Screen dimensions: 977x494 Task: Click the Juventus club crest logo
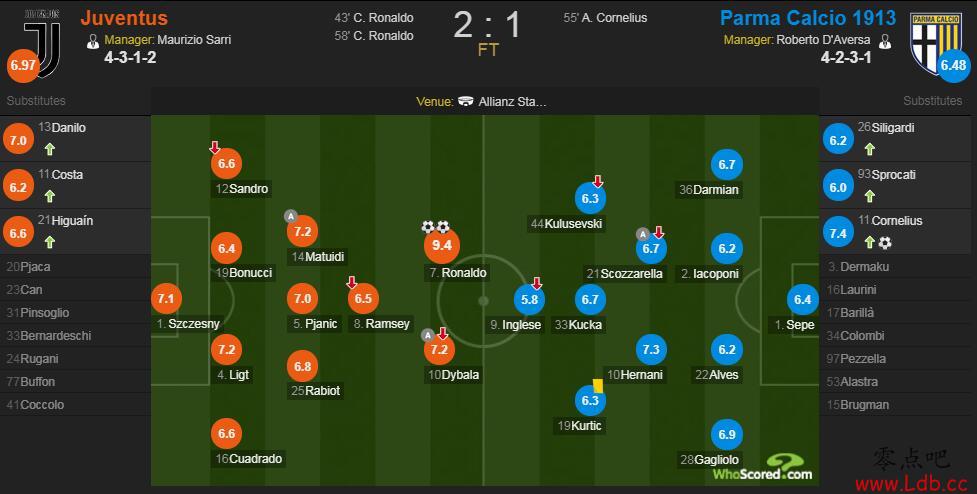coord(42,44)
